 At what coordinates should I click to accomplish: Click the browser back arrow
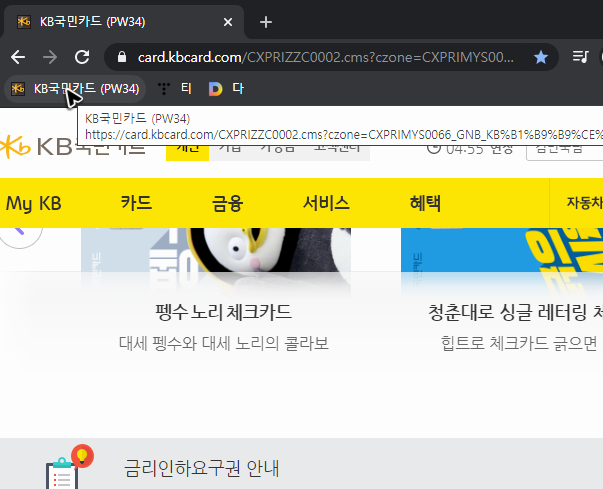(x=18, y=57)
